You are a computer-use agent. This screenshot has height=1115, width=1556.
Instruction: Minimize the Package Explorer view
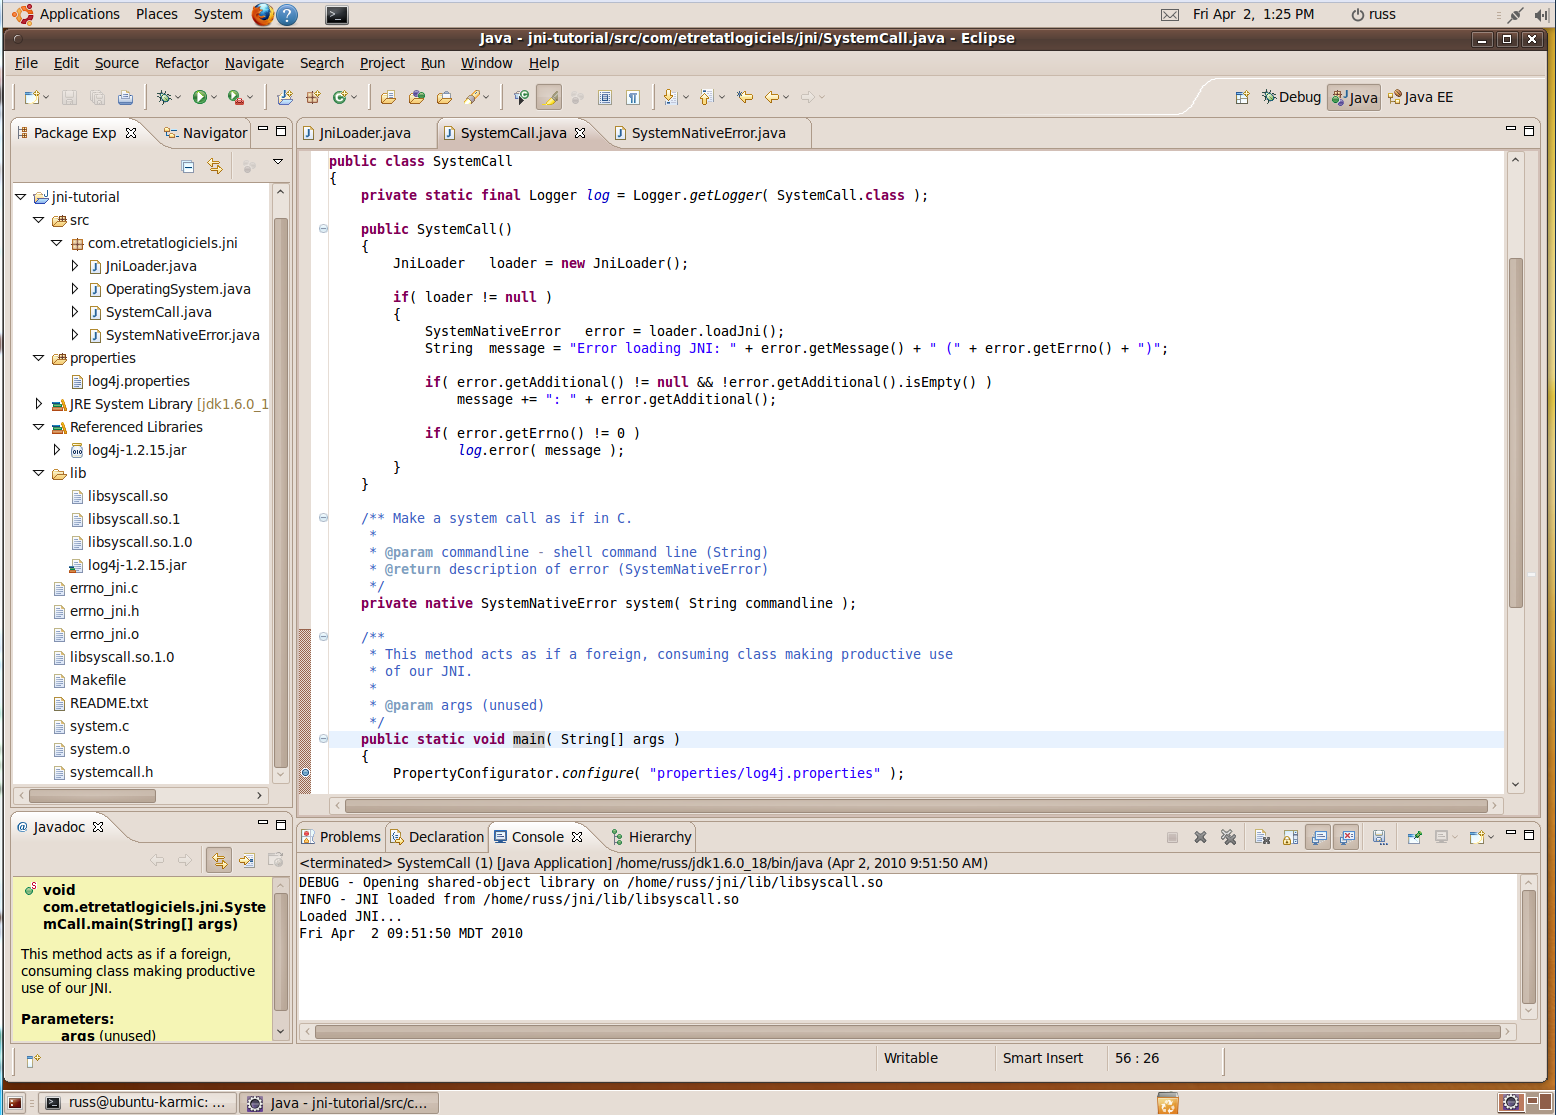[x=263, y=130]
